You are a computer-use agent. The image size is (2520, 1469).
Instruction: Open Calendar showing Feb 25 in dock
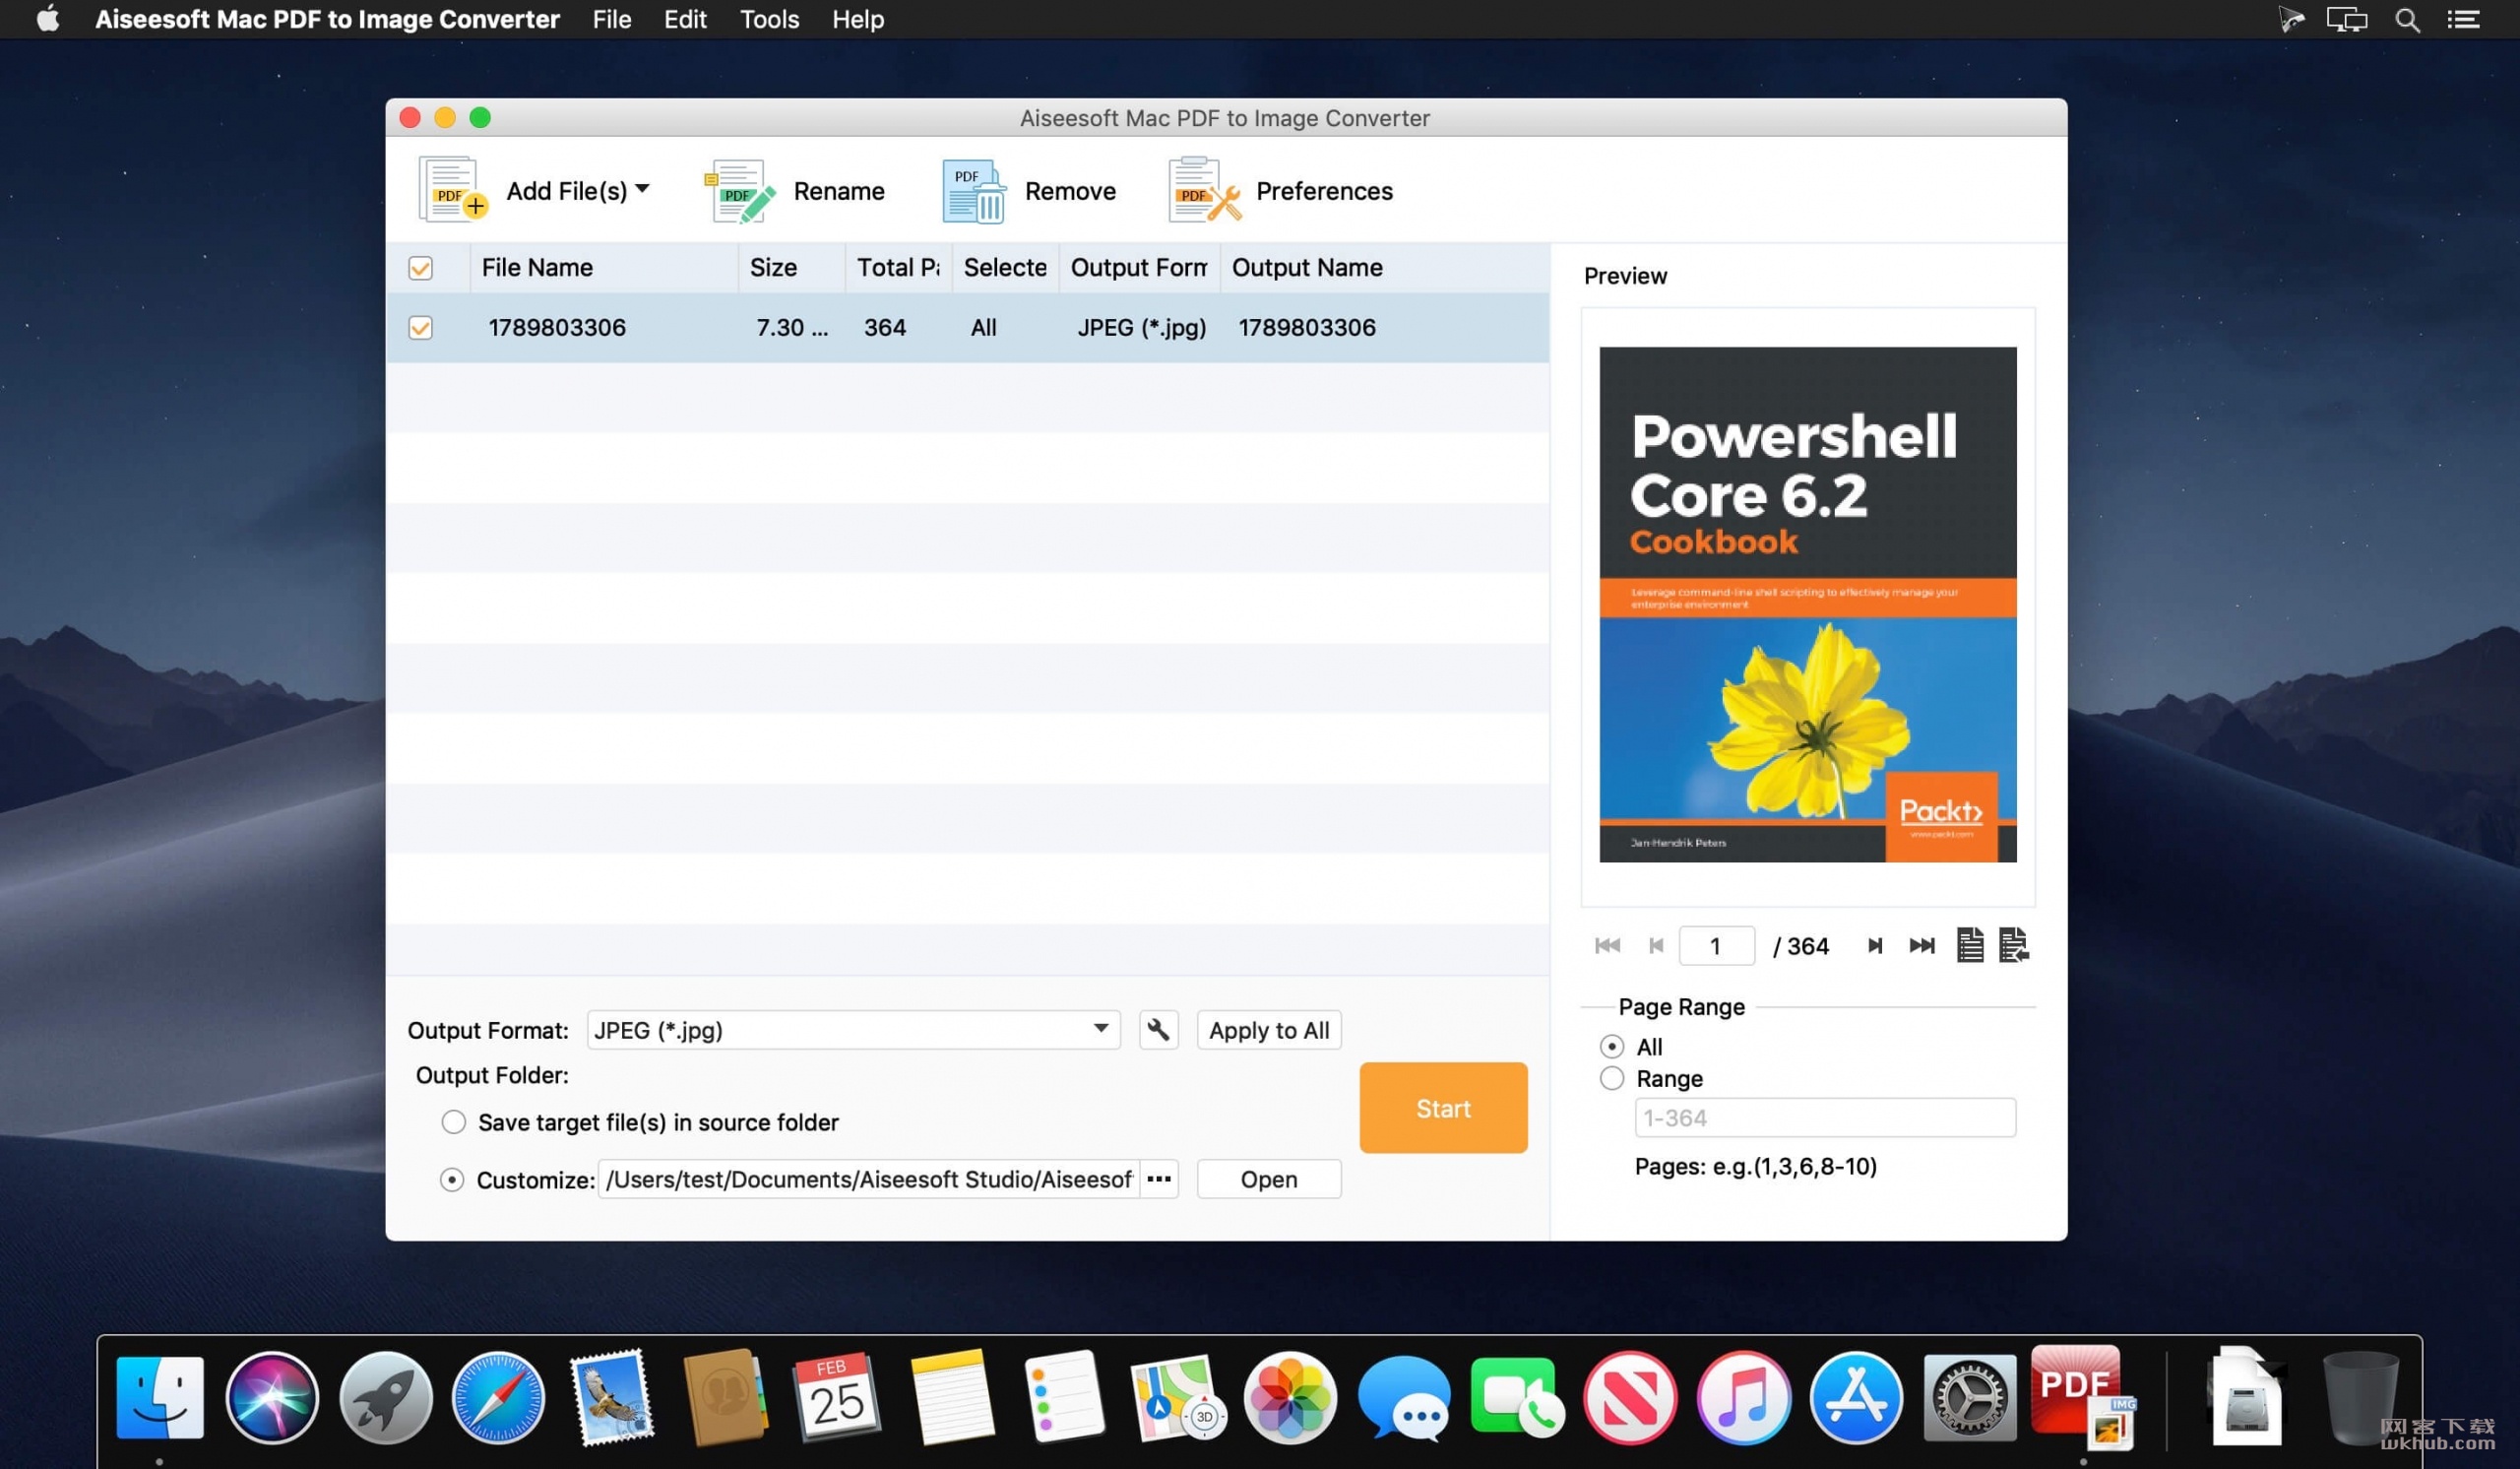837,1397
